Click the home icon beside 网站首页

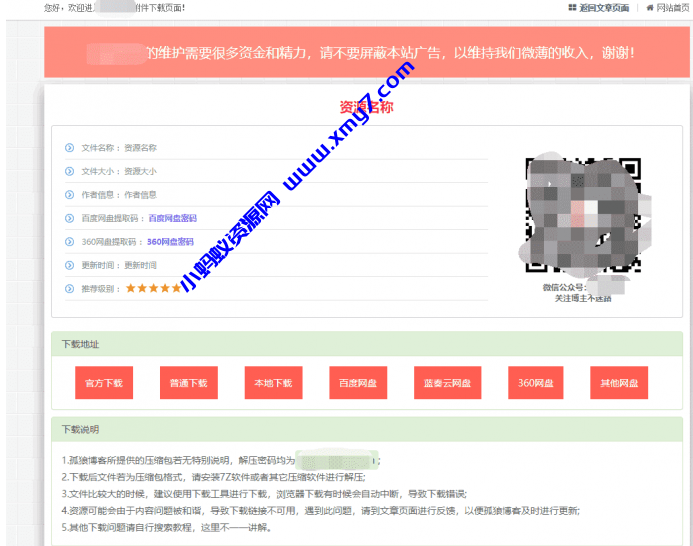[x=650, y=8]
